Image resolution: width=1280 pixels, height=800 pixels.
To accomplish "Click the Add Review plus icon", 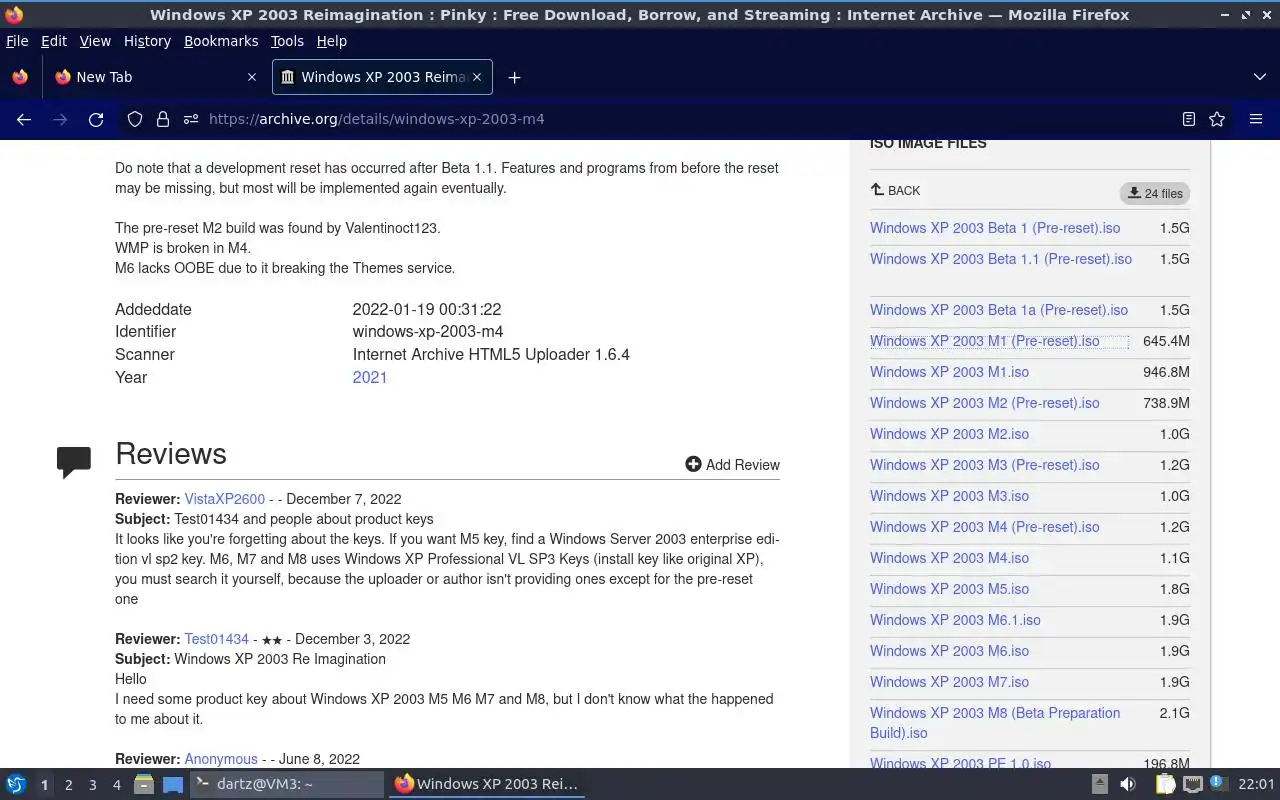I will coord(693,464).
